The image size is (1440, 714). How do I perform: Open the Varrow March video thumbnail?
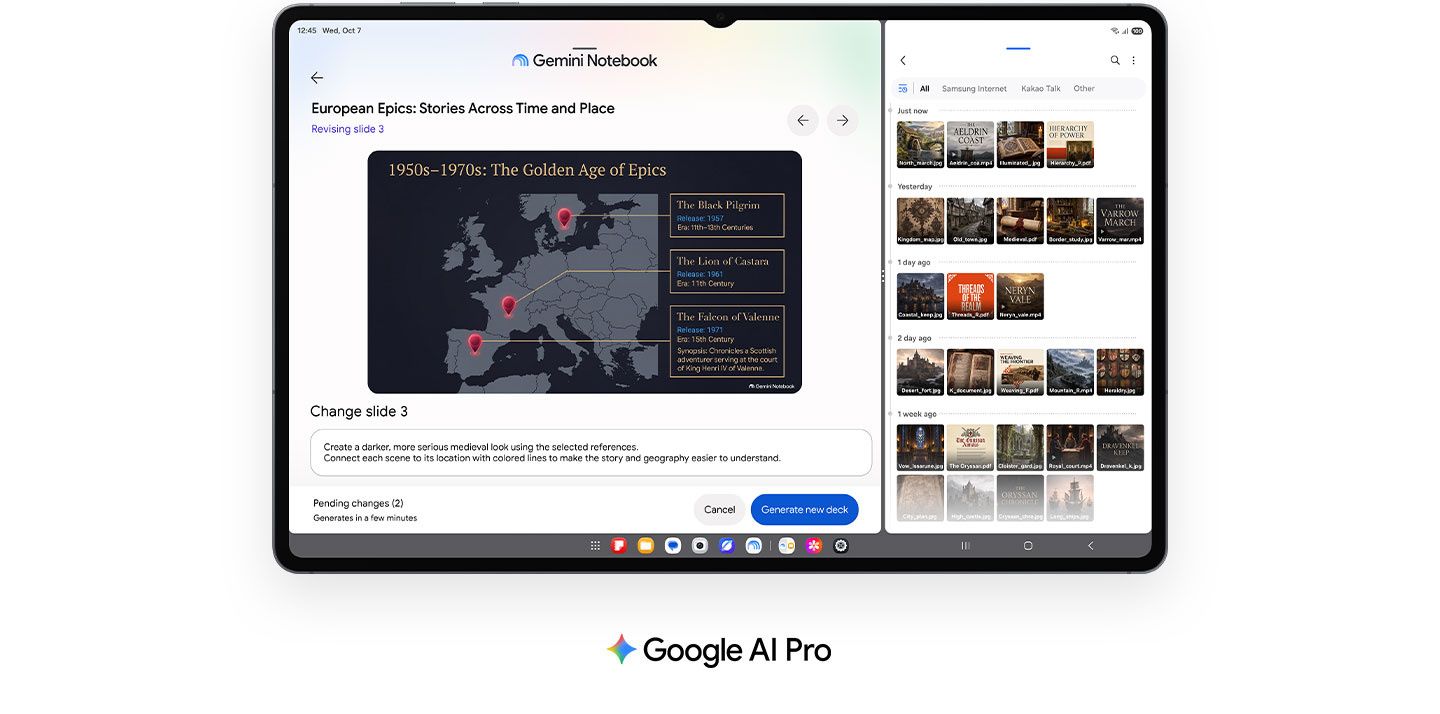(x=1120, y=221)
